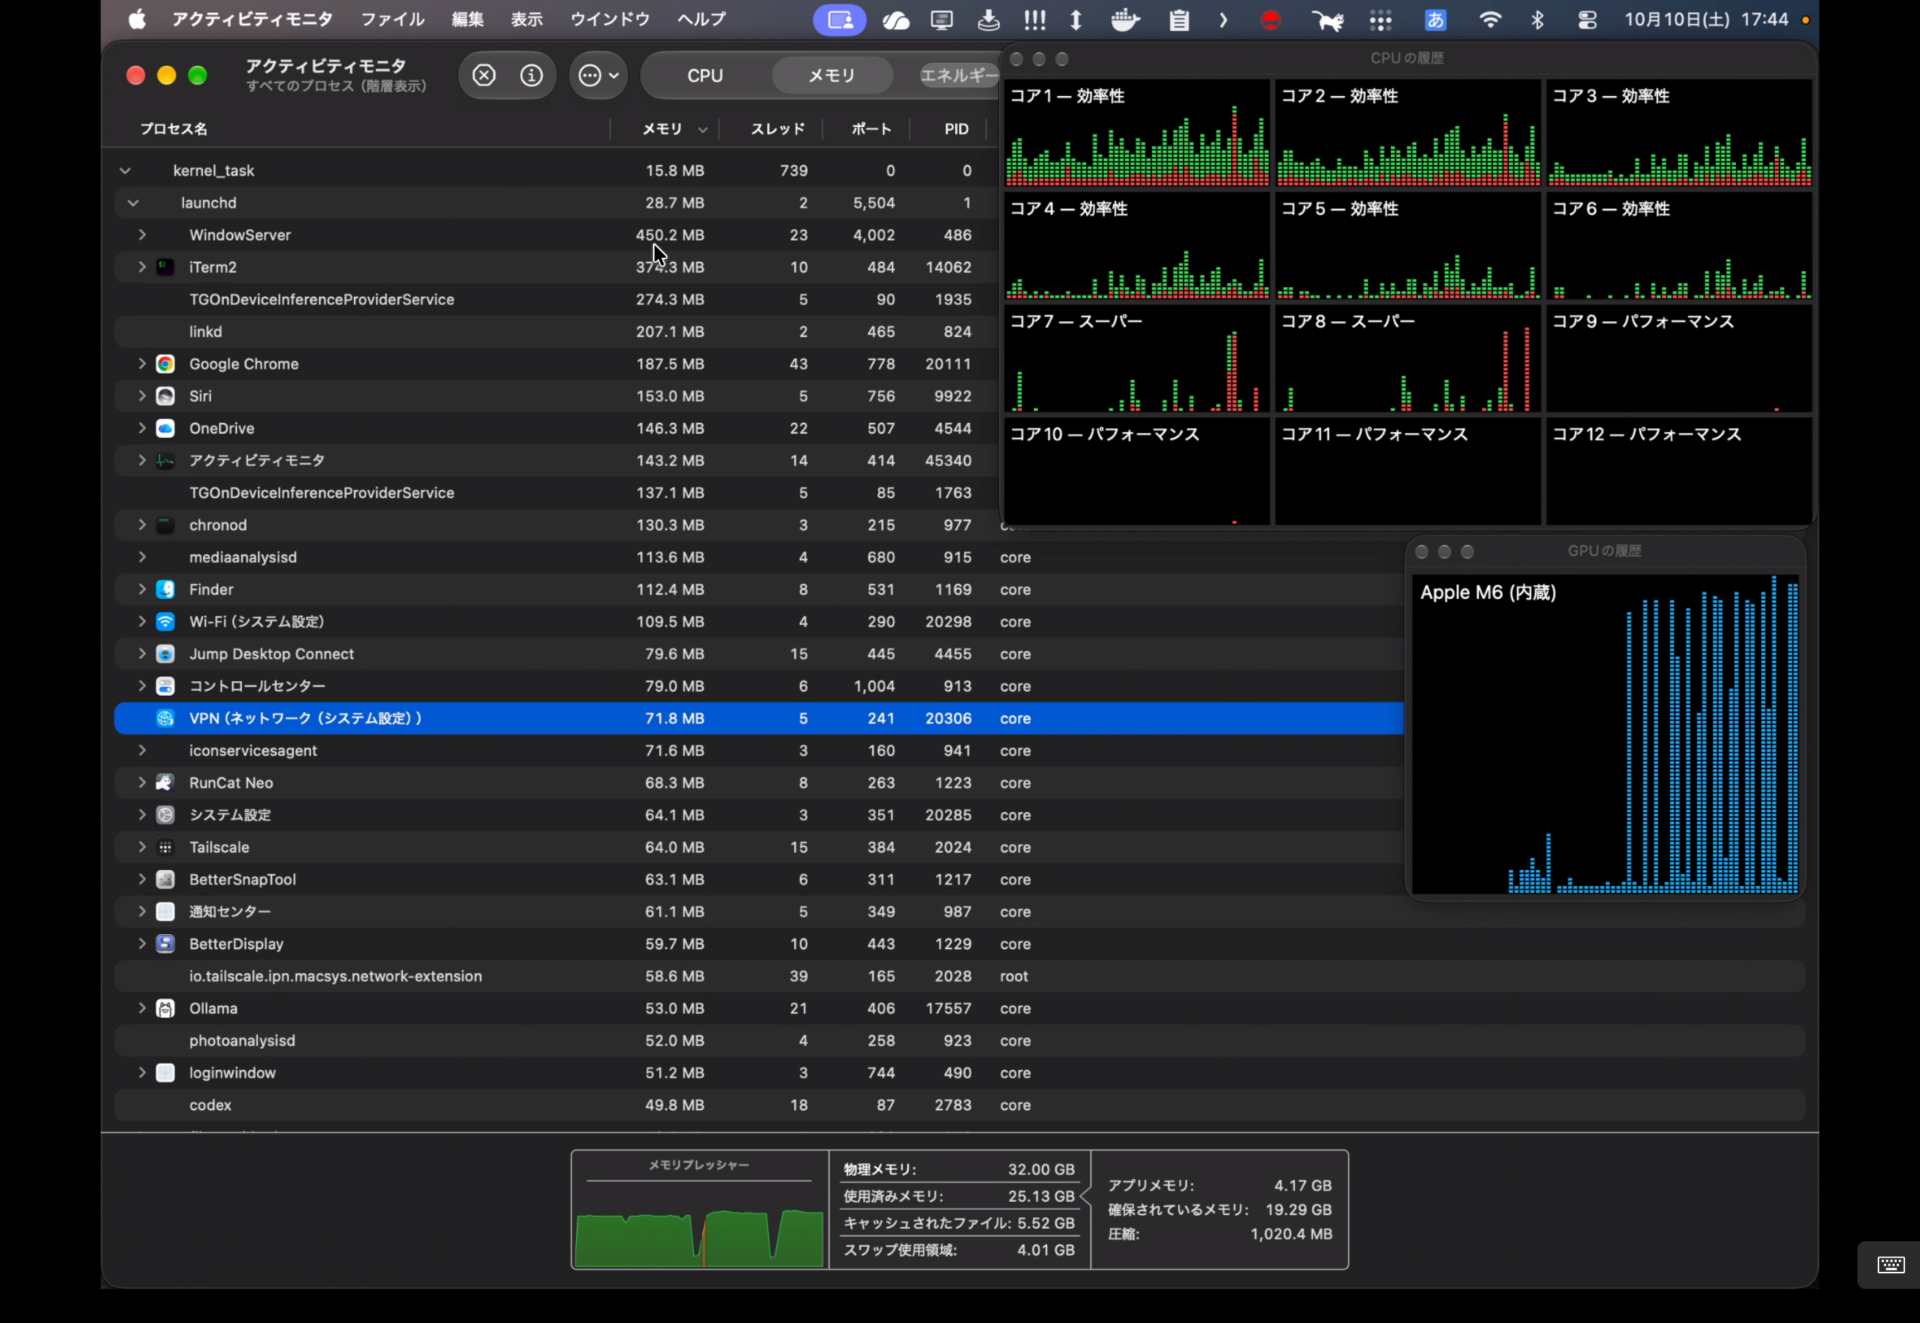
Task: Expand the OneDrive process row
Action: 142,428
